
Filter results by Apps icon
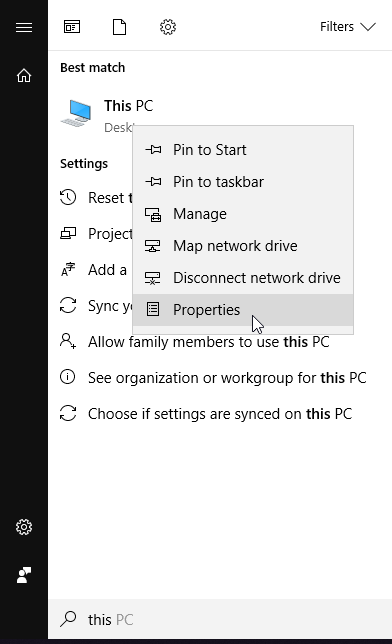[72, 27]
